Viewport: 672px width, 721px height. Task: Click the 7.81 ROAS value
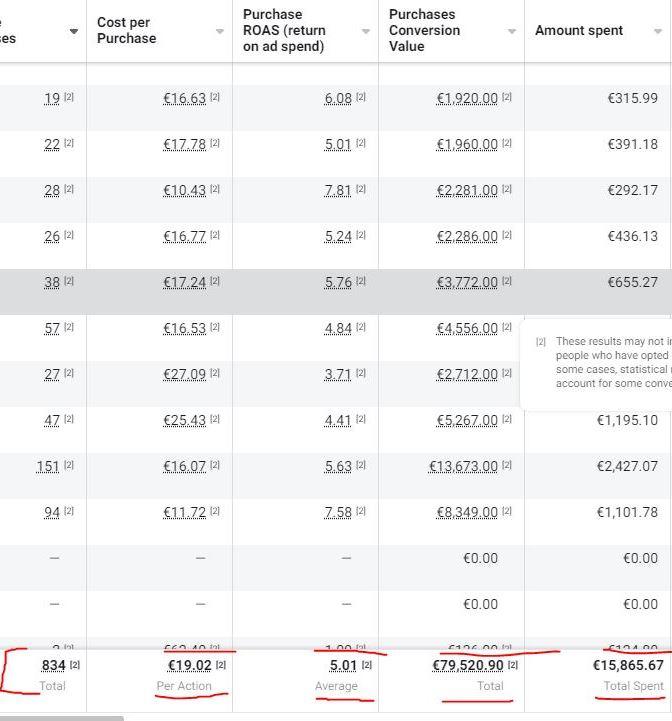[x=338, y=190]
